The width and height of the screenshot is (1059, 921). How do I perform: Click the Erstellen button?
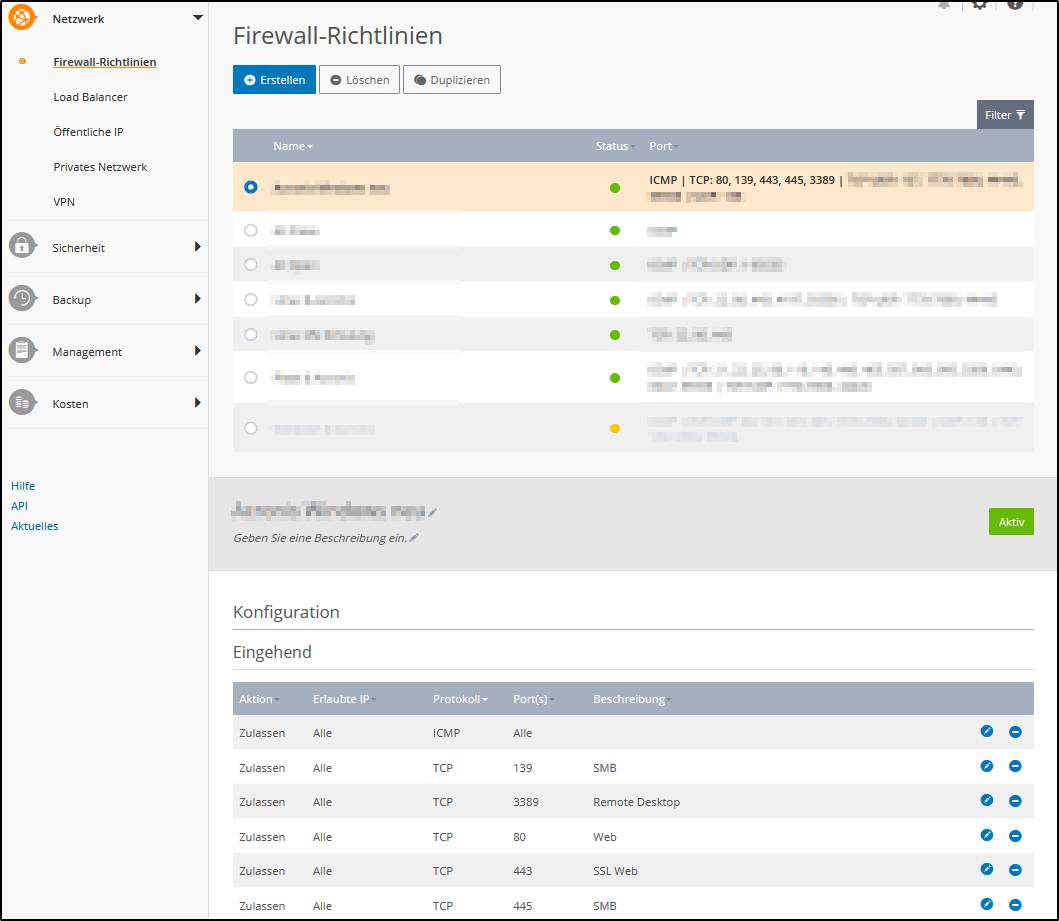[x=274, y=80]
